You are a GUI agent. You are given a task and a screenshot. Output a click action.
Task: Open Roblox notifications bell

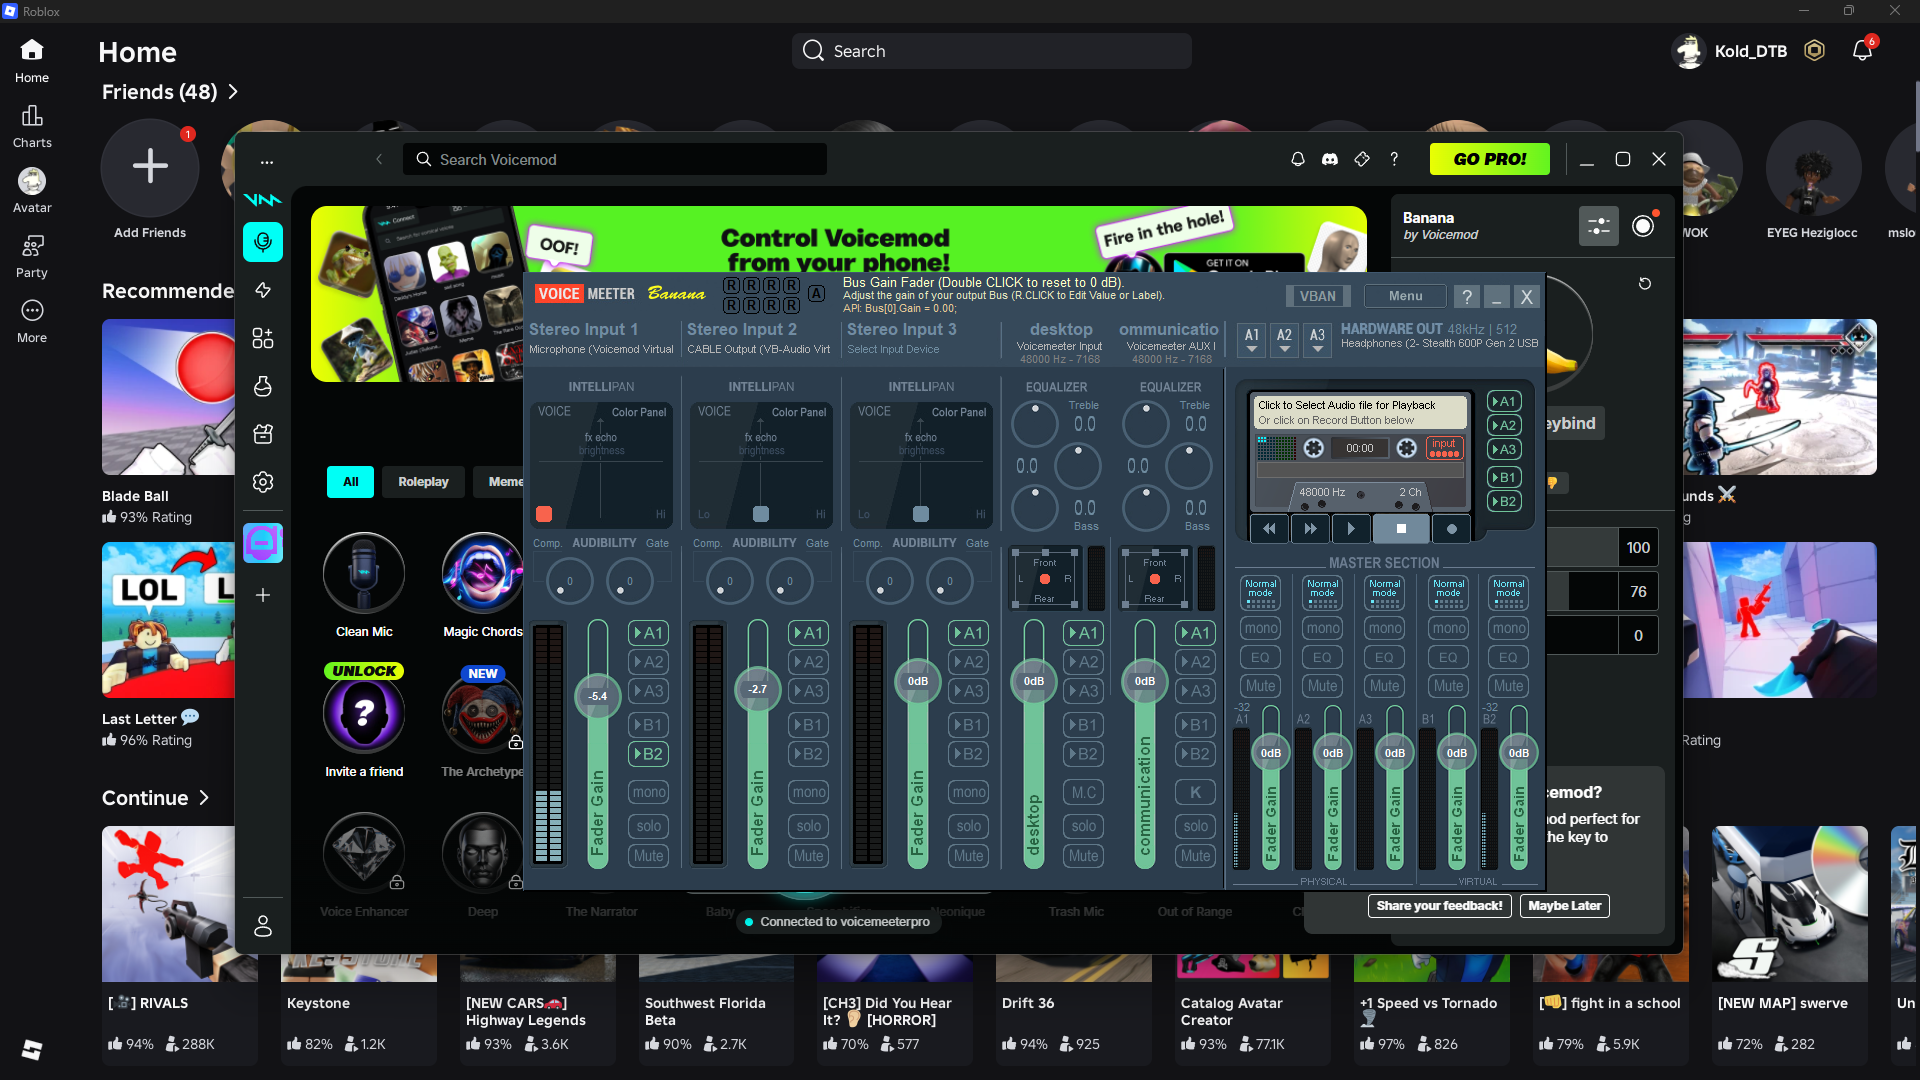[1862, 51]
